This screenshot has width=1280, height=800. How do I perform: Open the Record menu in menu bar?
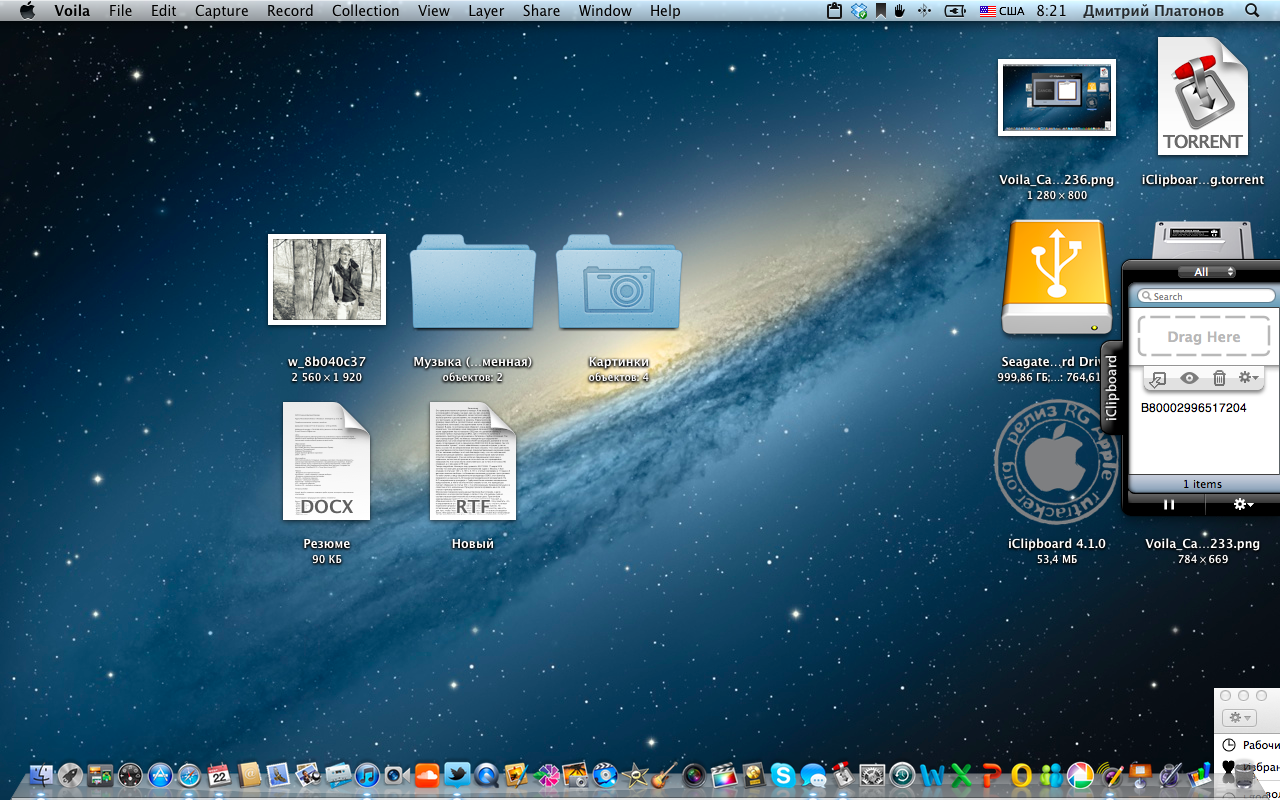(x=290, y=11)
